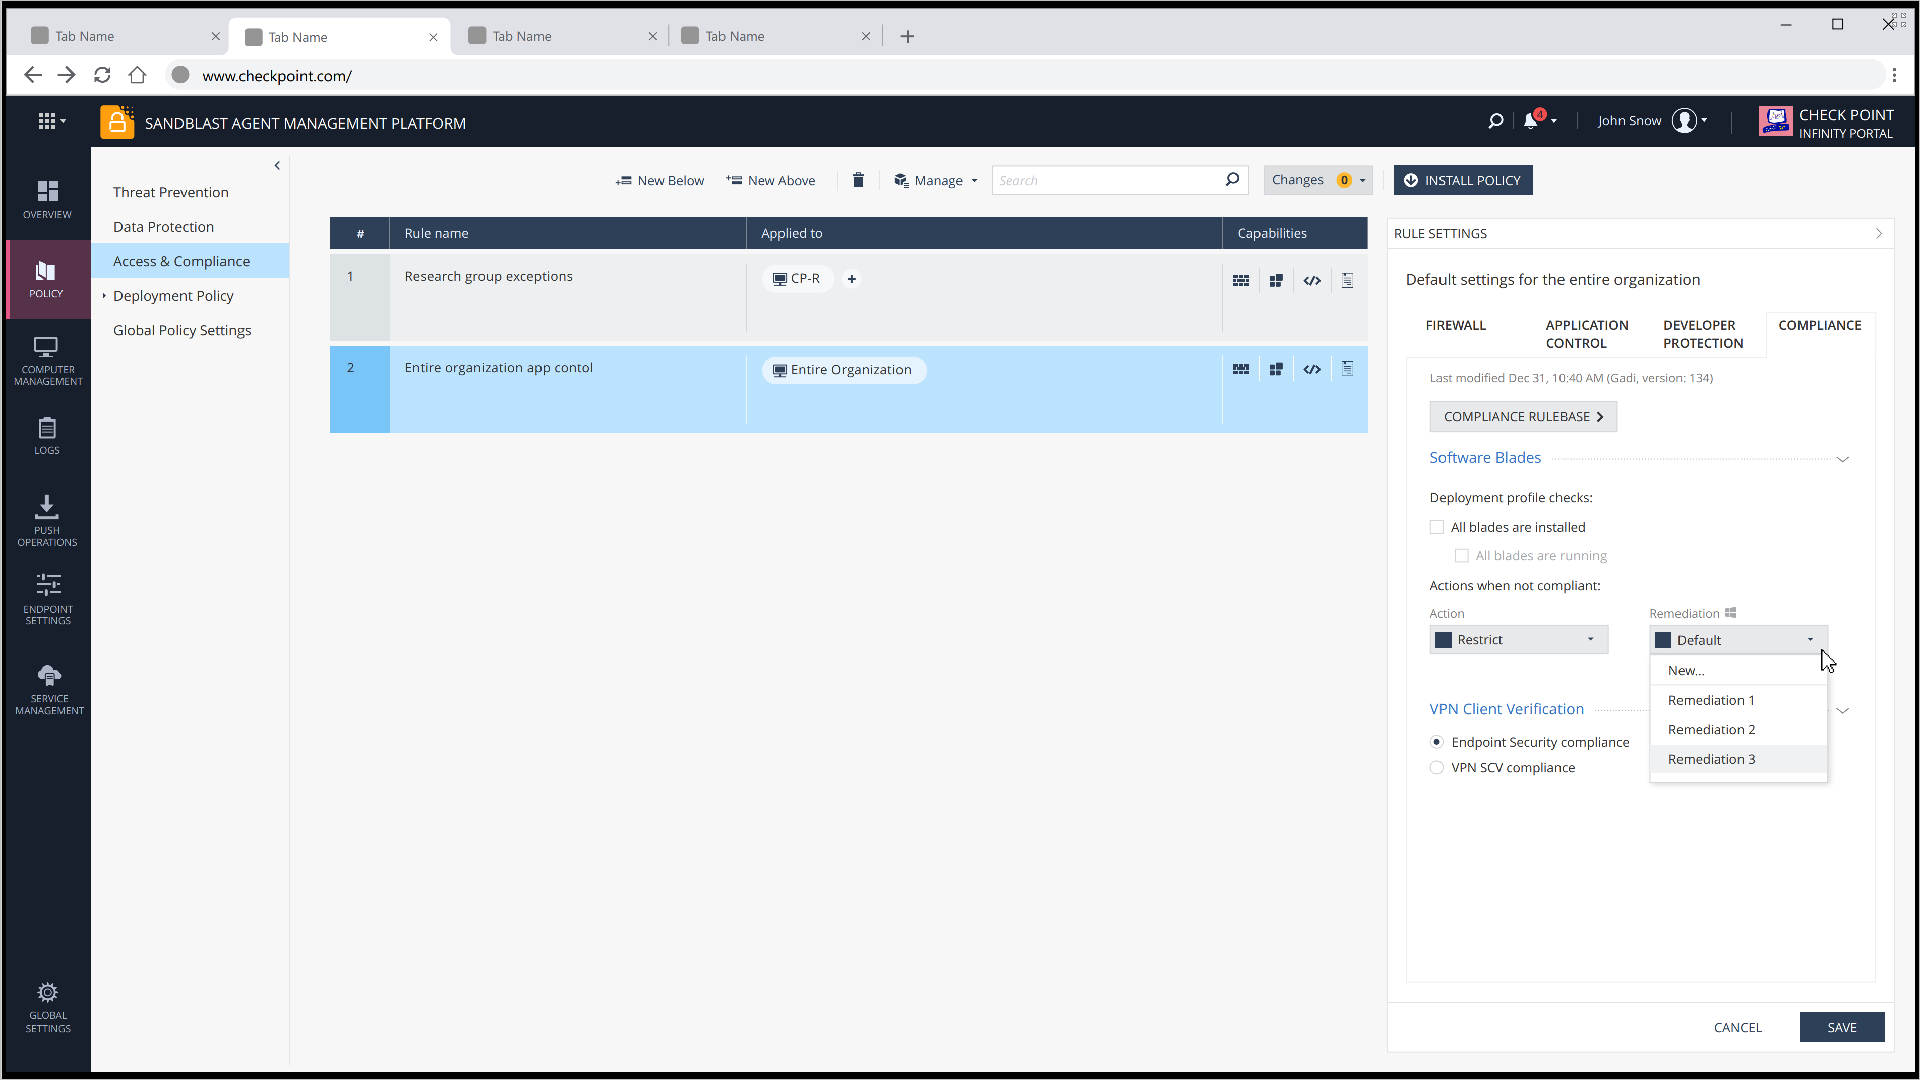This screenshot has height=1080, width=1920.
Task: Open Endpoint Settings in the sidebar
Action: coord(47,598)
